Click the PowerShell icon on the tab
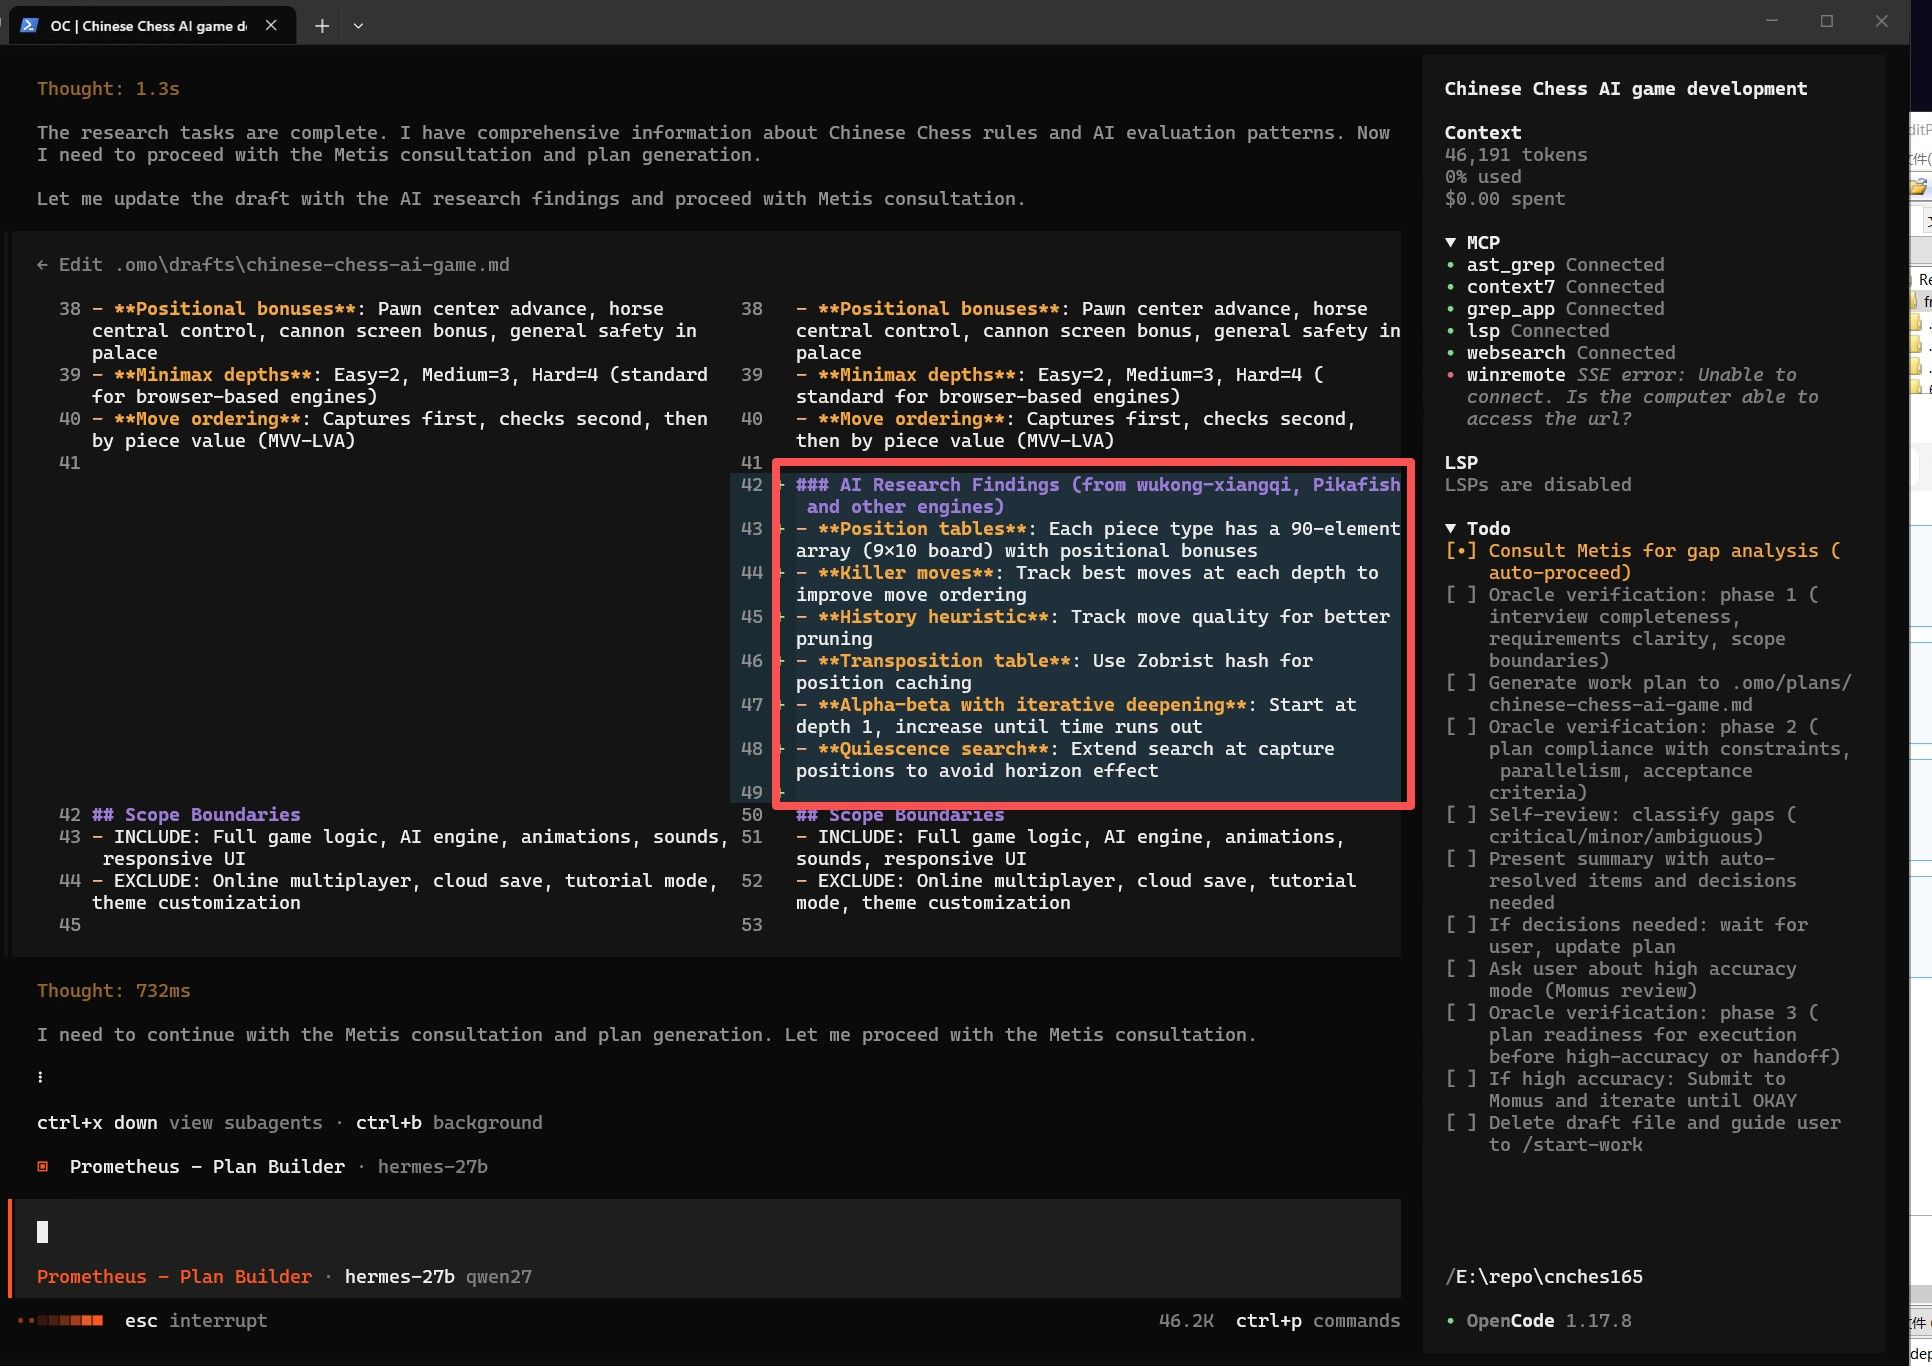 tap(29, 26)
